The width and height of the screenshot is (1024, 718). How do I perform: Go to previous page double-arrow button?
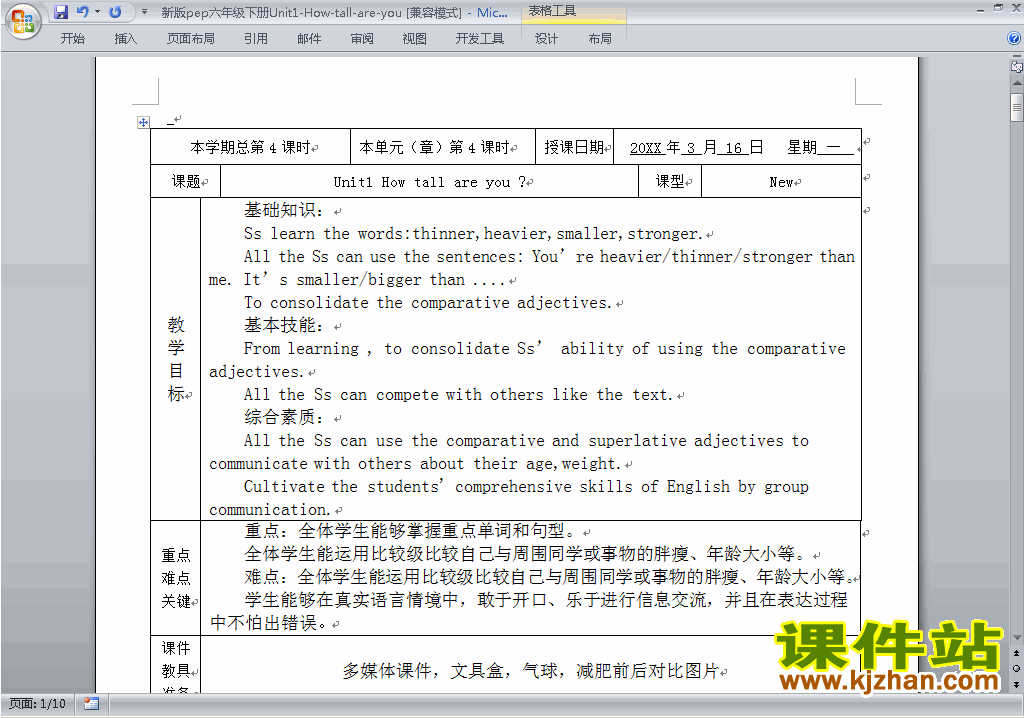[x=1017, y=654]
